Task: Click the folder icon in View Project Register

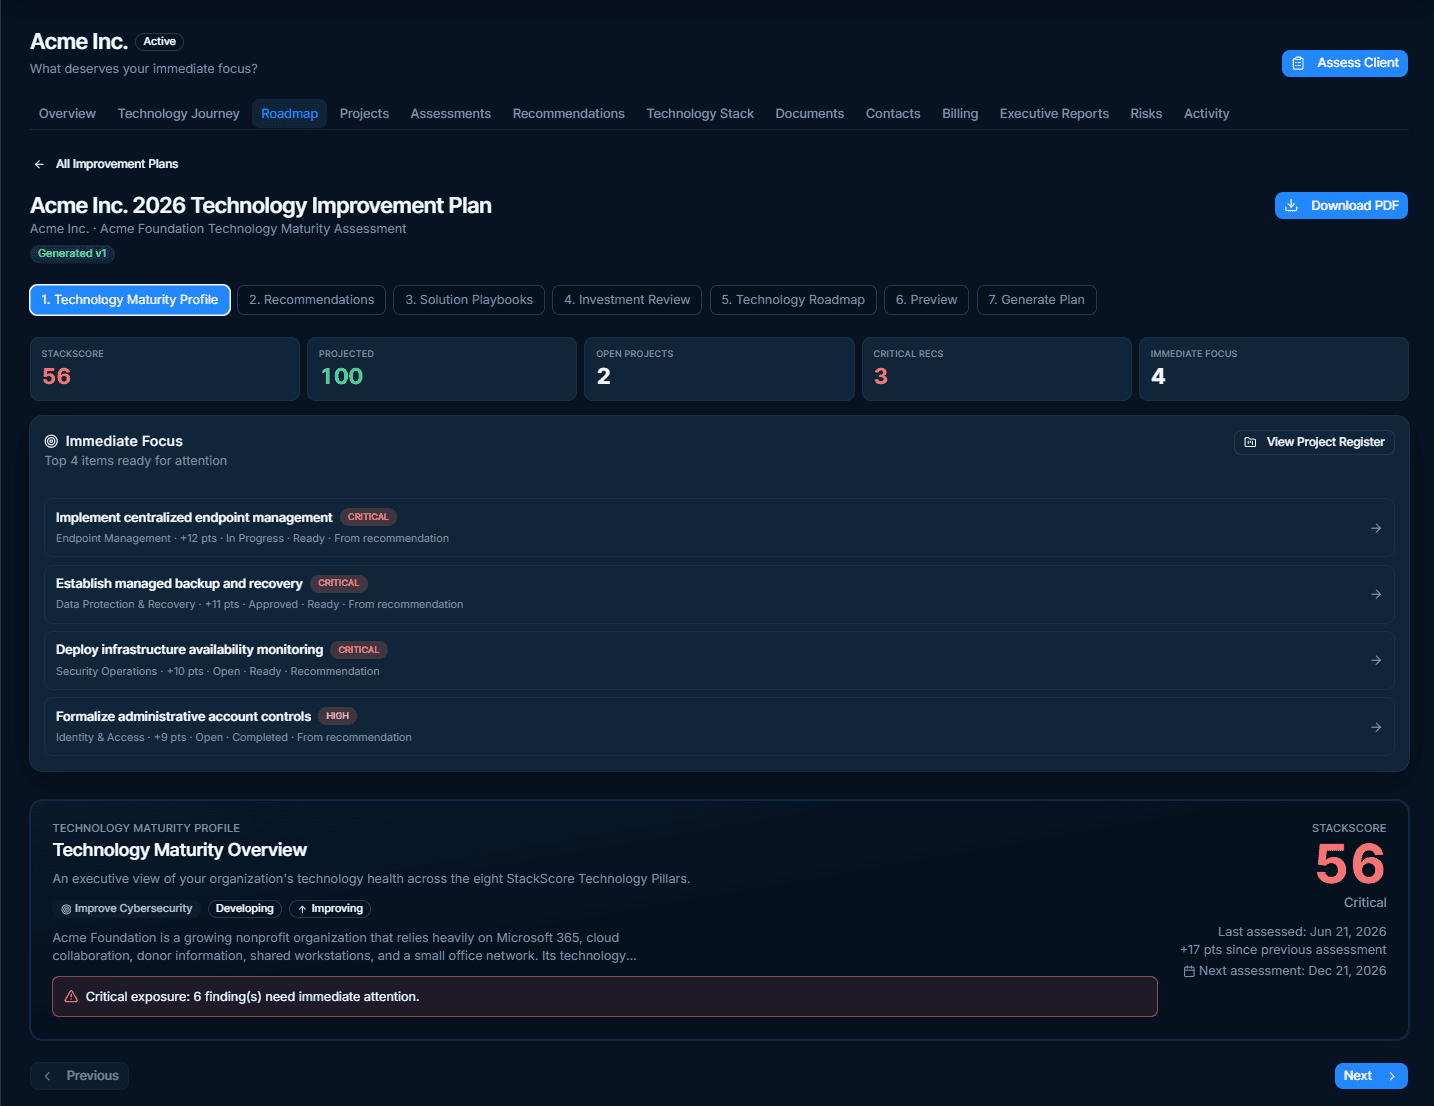Action: pos(1250,442)
